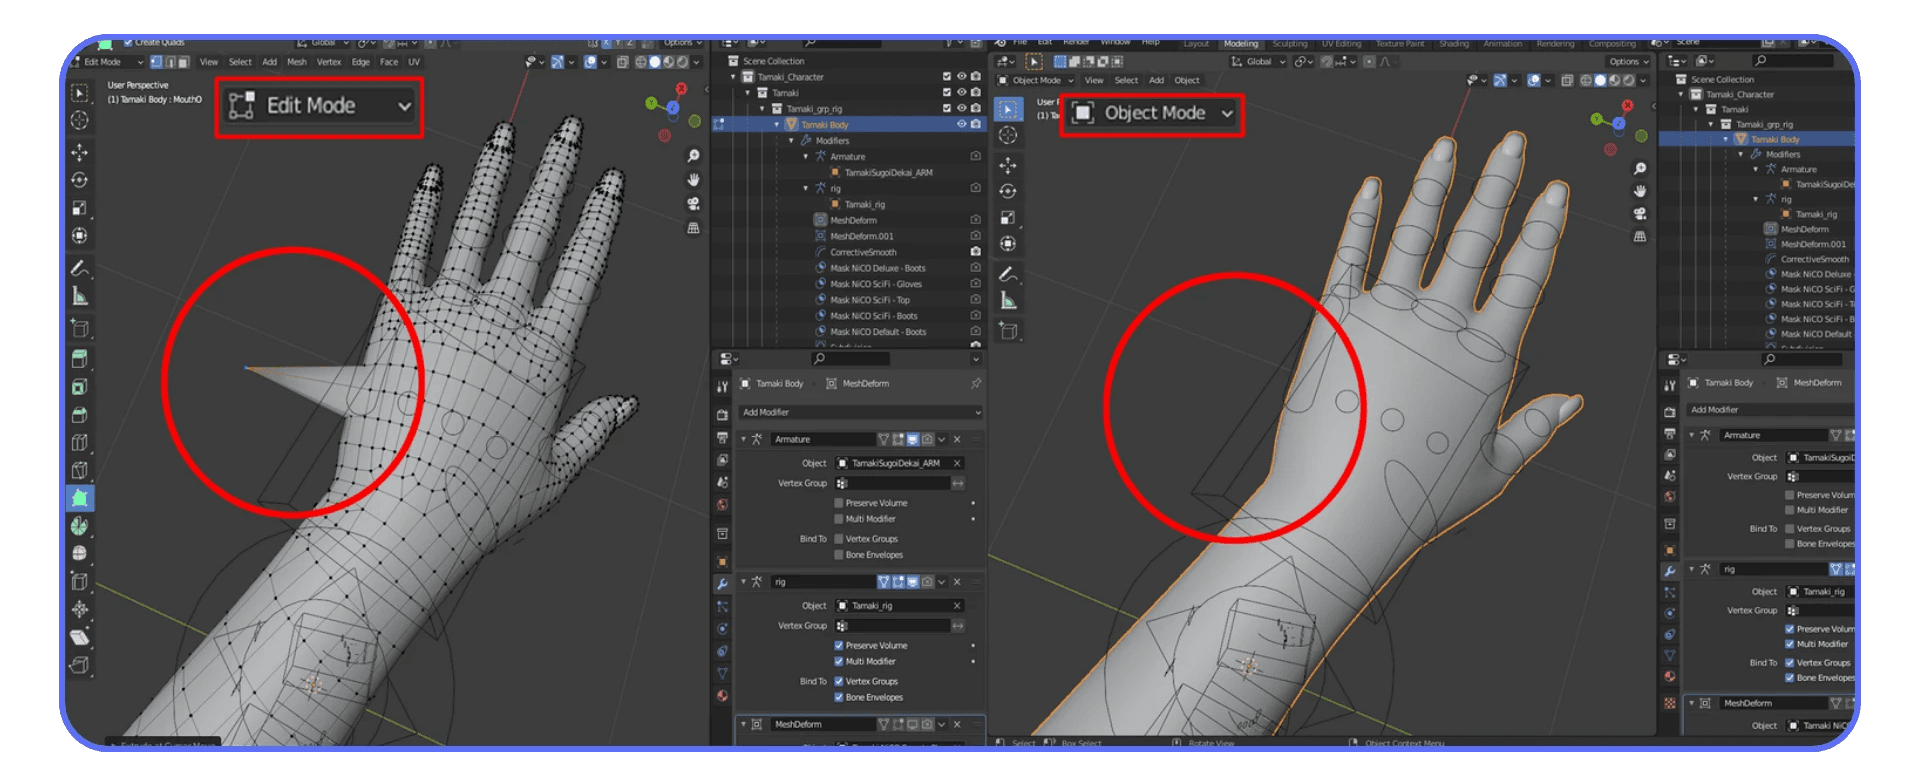The width and height of the screenshot is (1920, 783).
Task: Select the Move tool in left Edit Mode viewport
Action: pyautogui.click(x=80, y=152)
